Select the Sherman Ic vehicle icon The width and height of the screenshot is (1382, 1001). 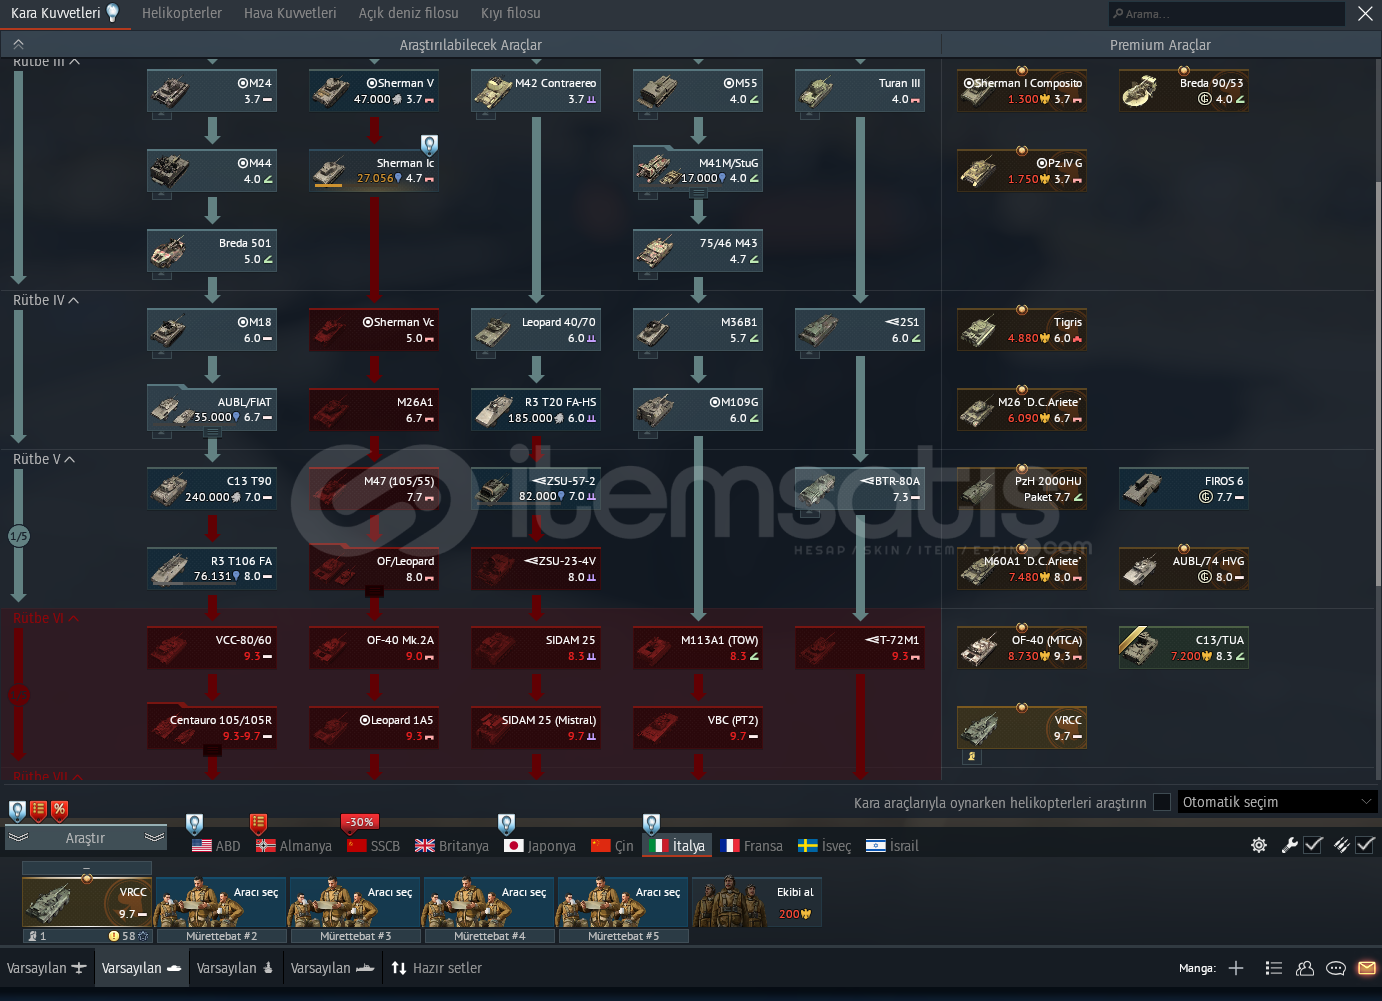(x=330, y=171)
